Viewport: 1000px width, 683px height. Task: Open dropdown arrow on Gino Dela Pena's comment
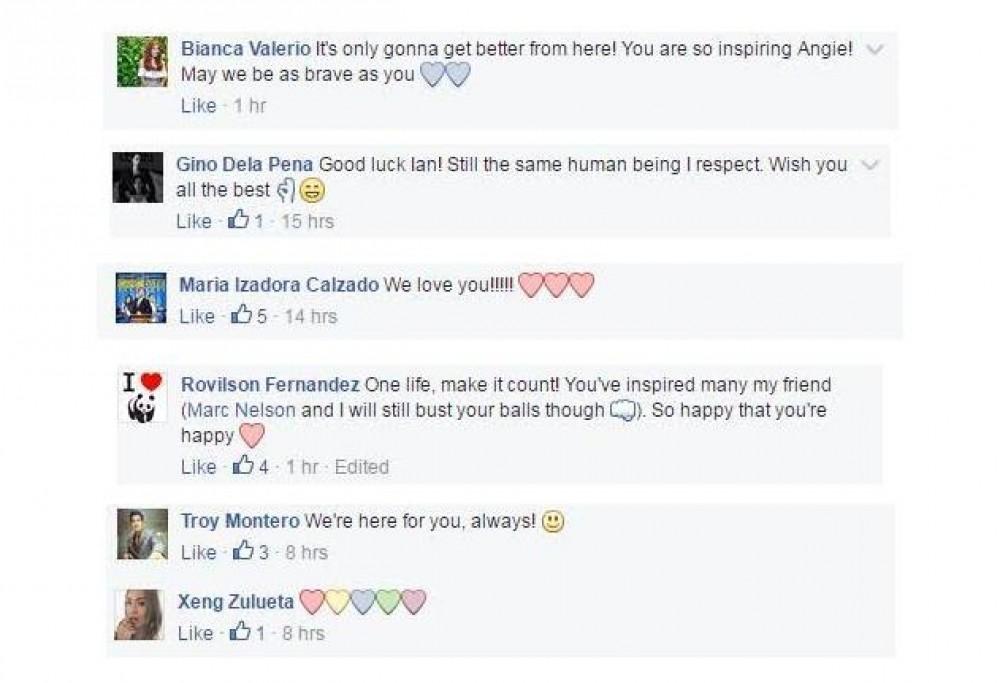[x=869, y=164]
